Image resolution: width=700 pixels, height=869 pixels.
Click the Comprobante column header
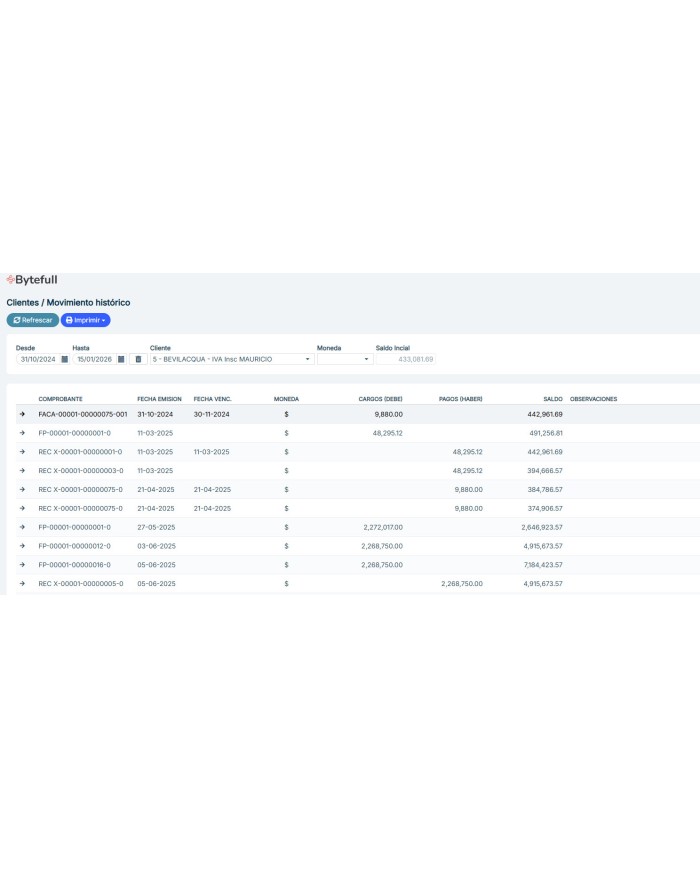(60, 399)
